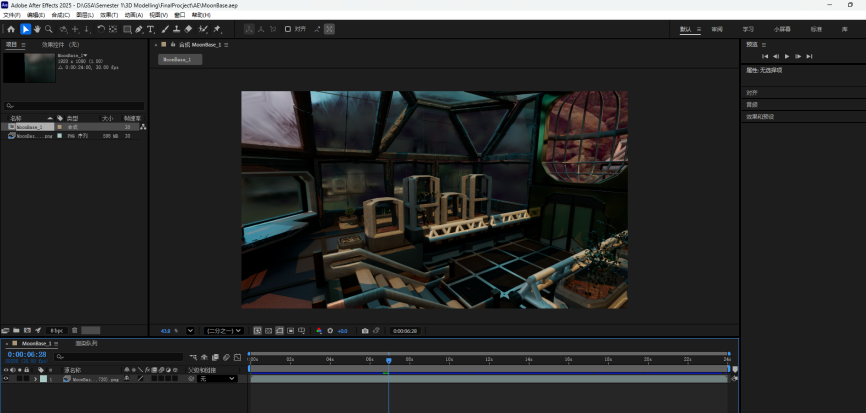The image size is (866, 413).
Task: Open the parent 无 dropdown for layer
Action: point(217,379)
